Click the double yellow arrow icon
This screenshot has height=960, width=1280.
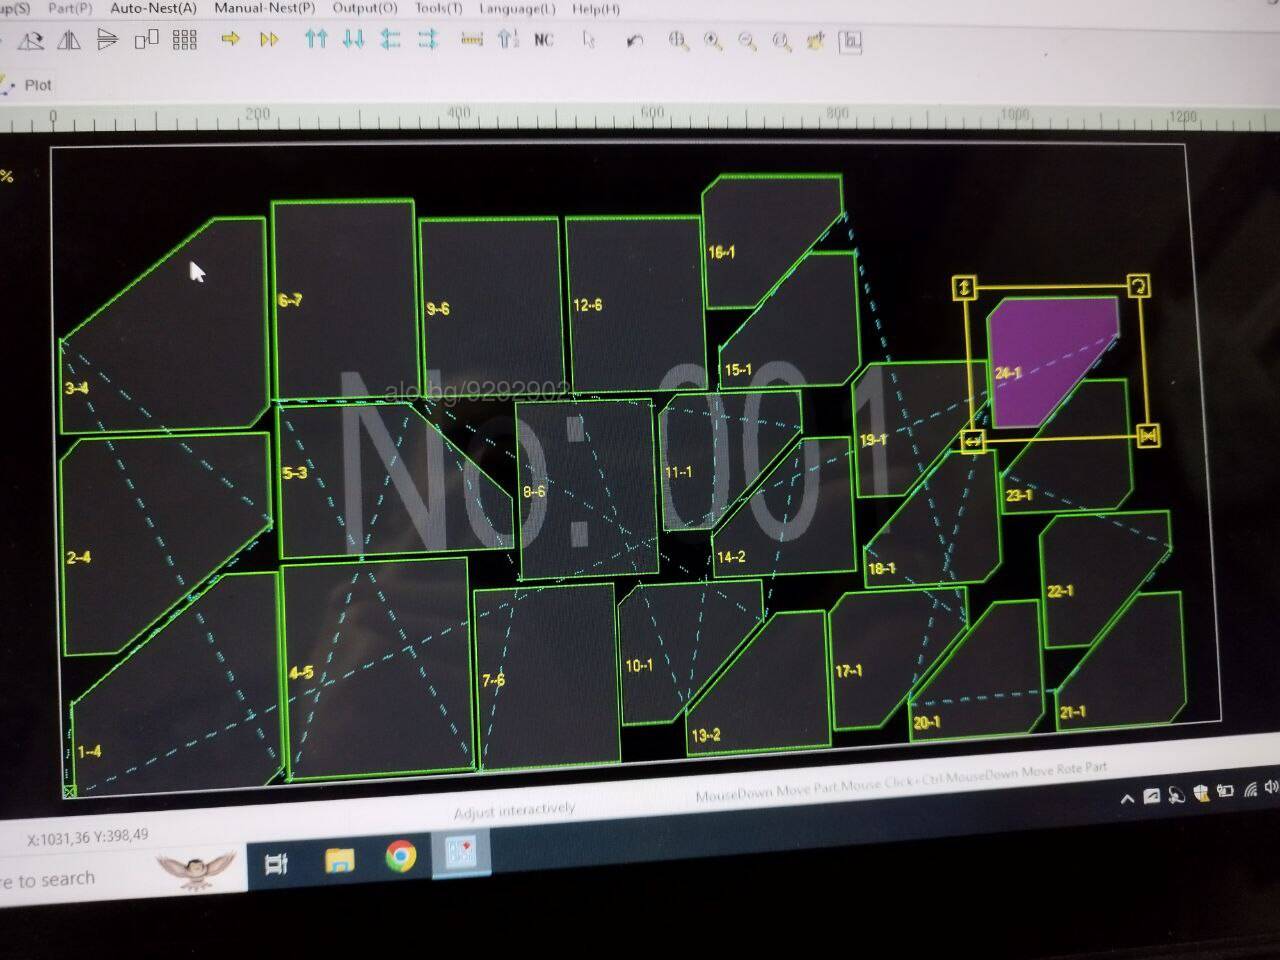tap(269, 39)
